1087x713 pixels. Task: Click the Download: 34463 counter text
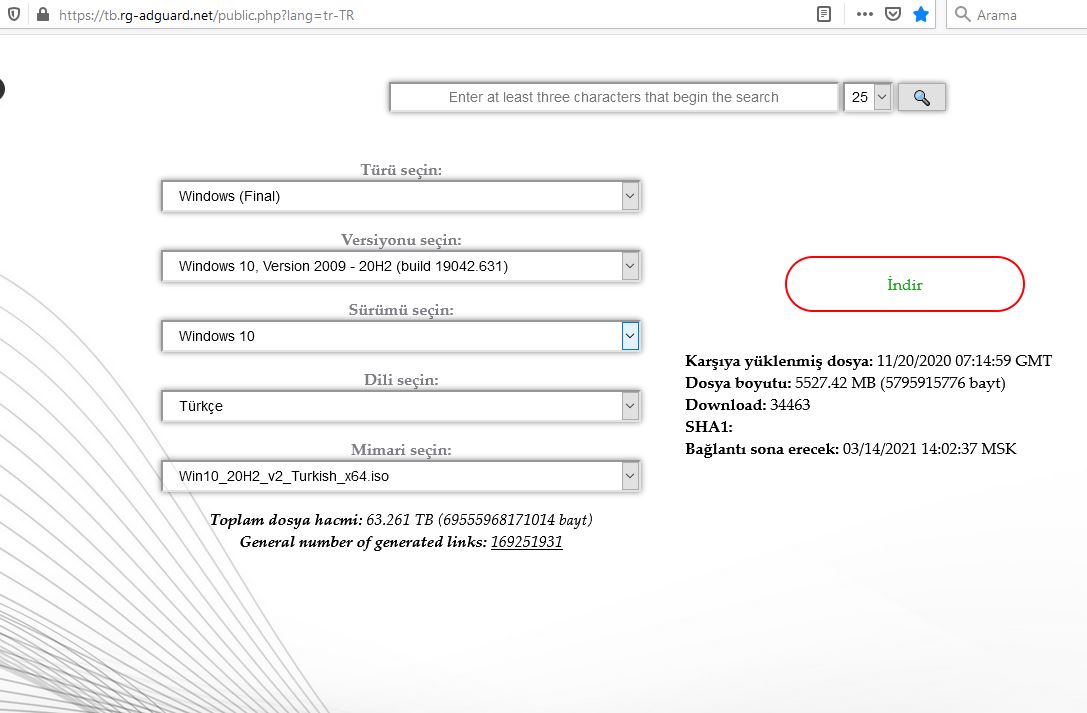pyautogui.click(x=747, y=405)
